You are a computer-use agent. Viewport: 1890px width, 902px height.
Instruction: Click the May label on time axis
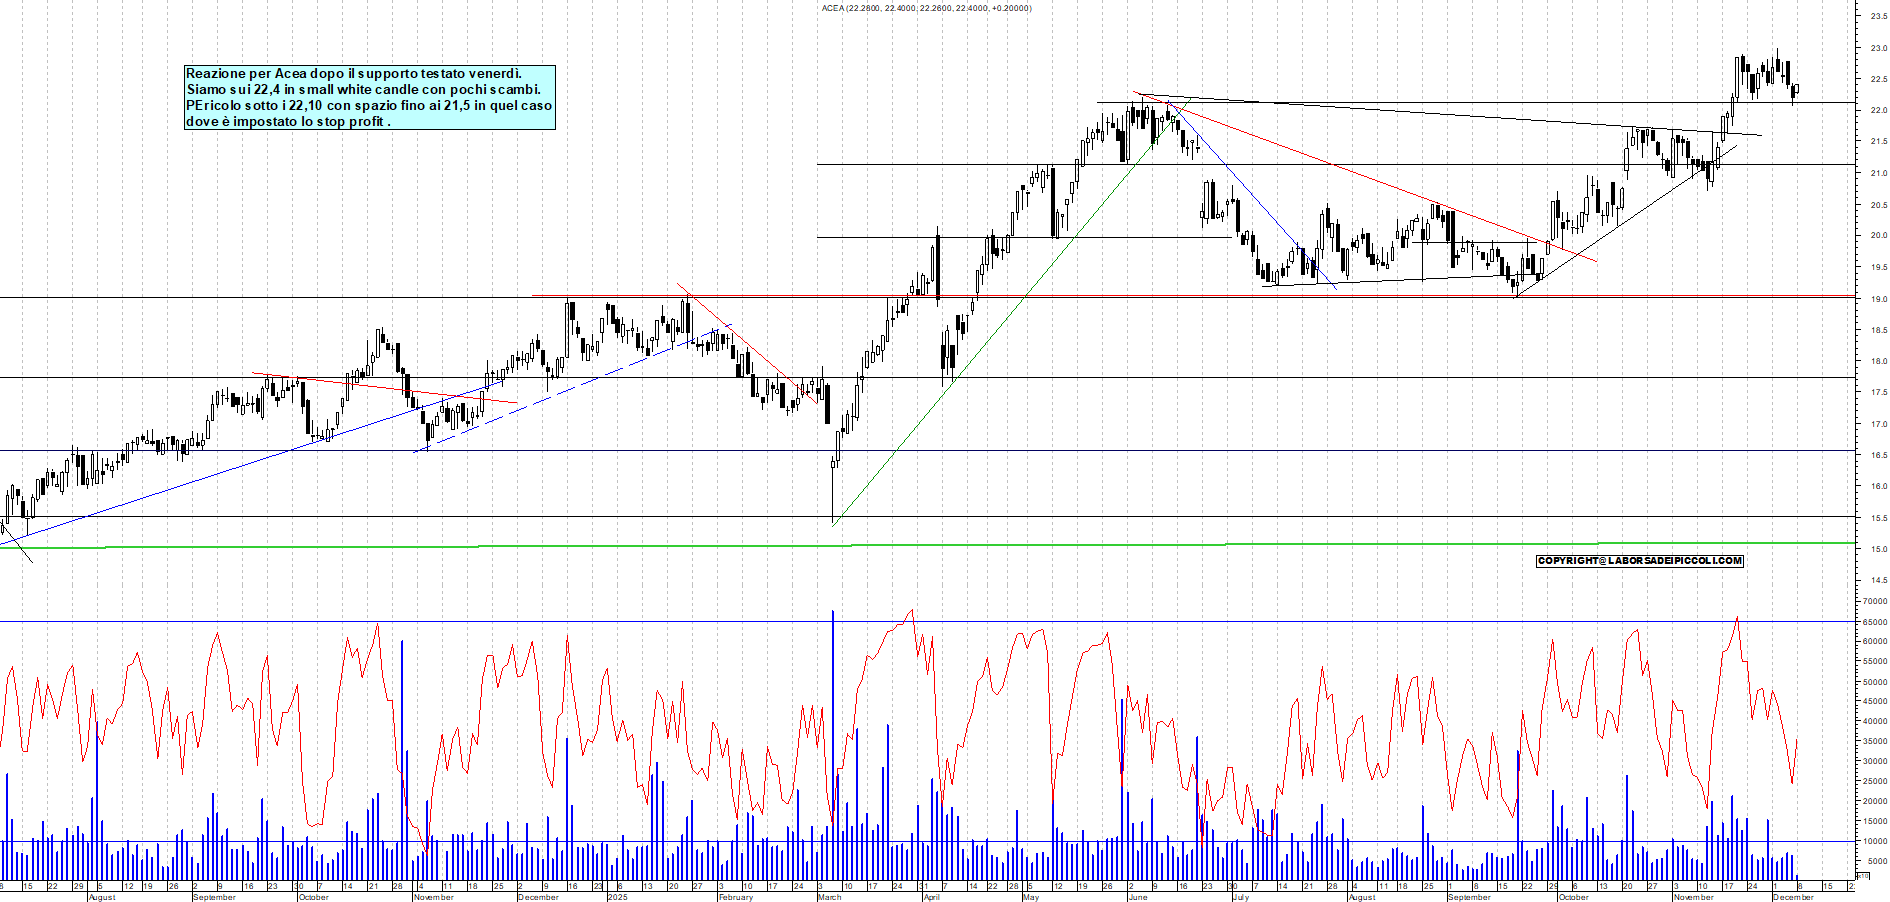click(1031, 897)
